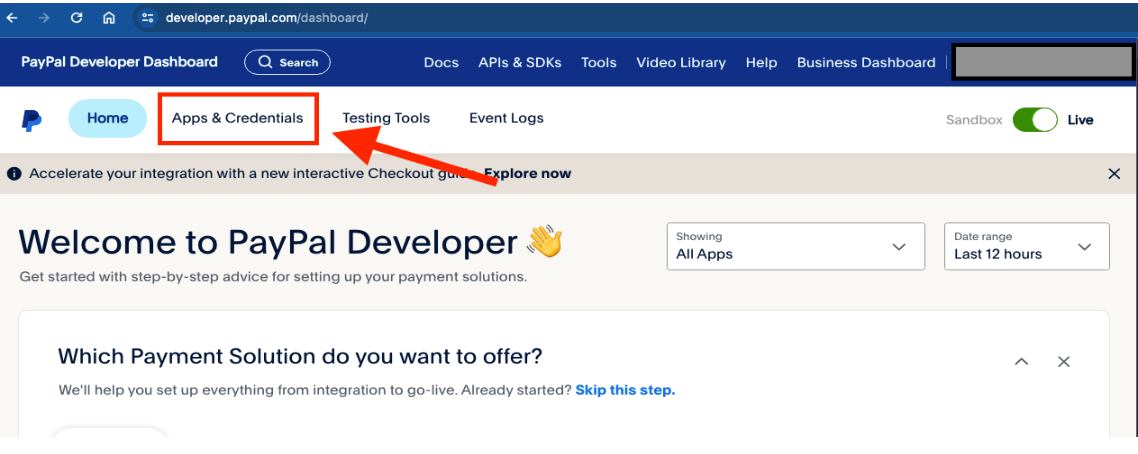1138x454 pixels.
Task: Reload the page with refresh icon
Action: click(76, 18)
